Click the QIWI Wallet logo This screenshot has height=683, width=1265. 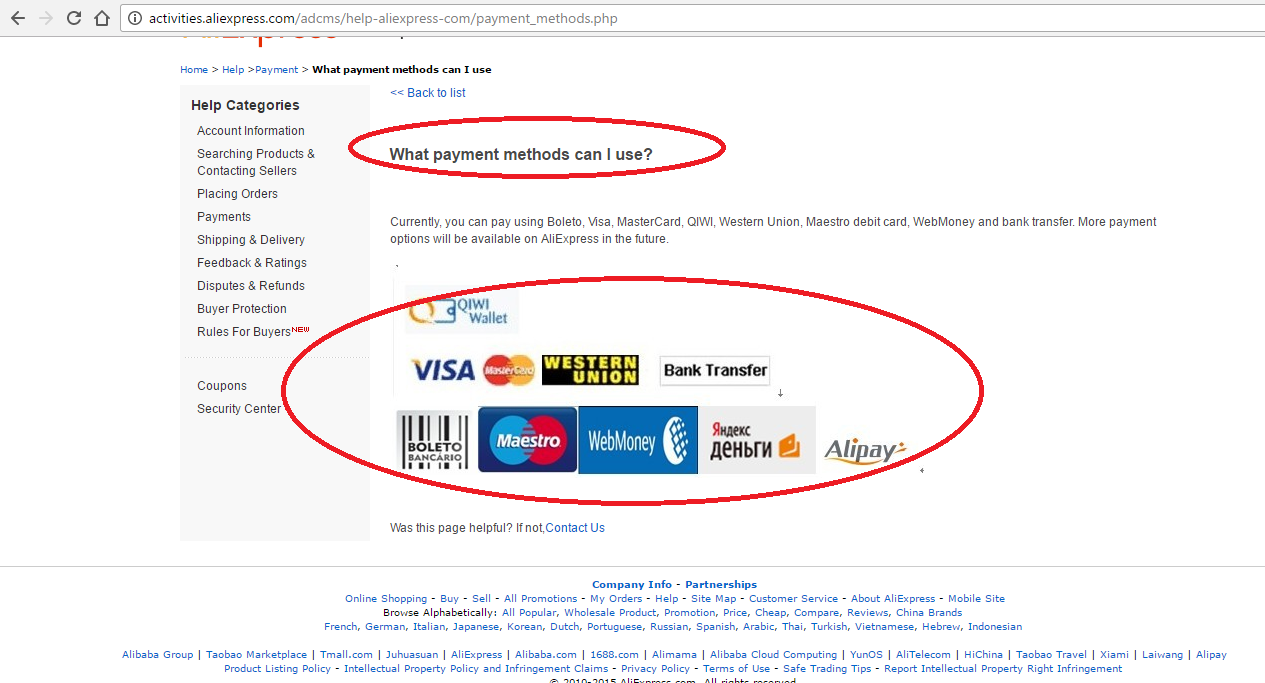pos(463,310)
